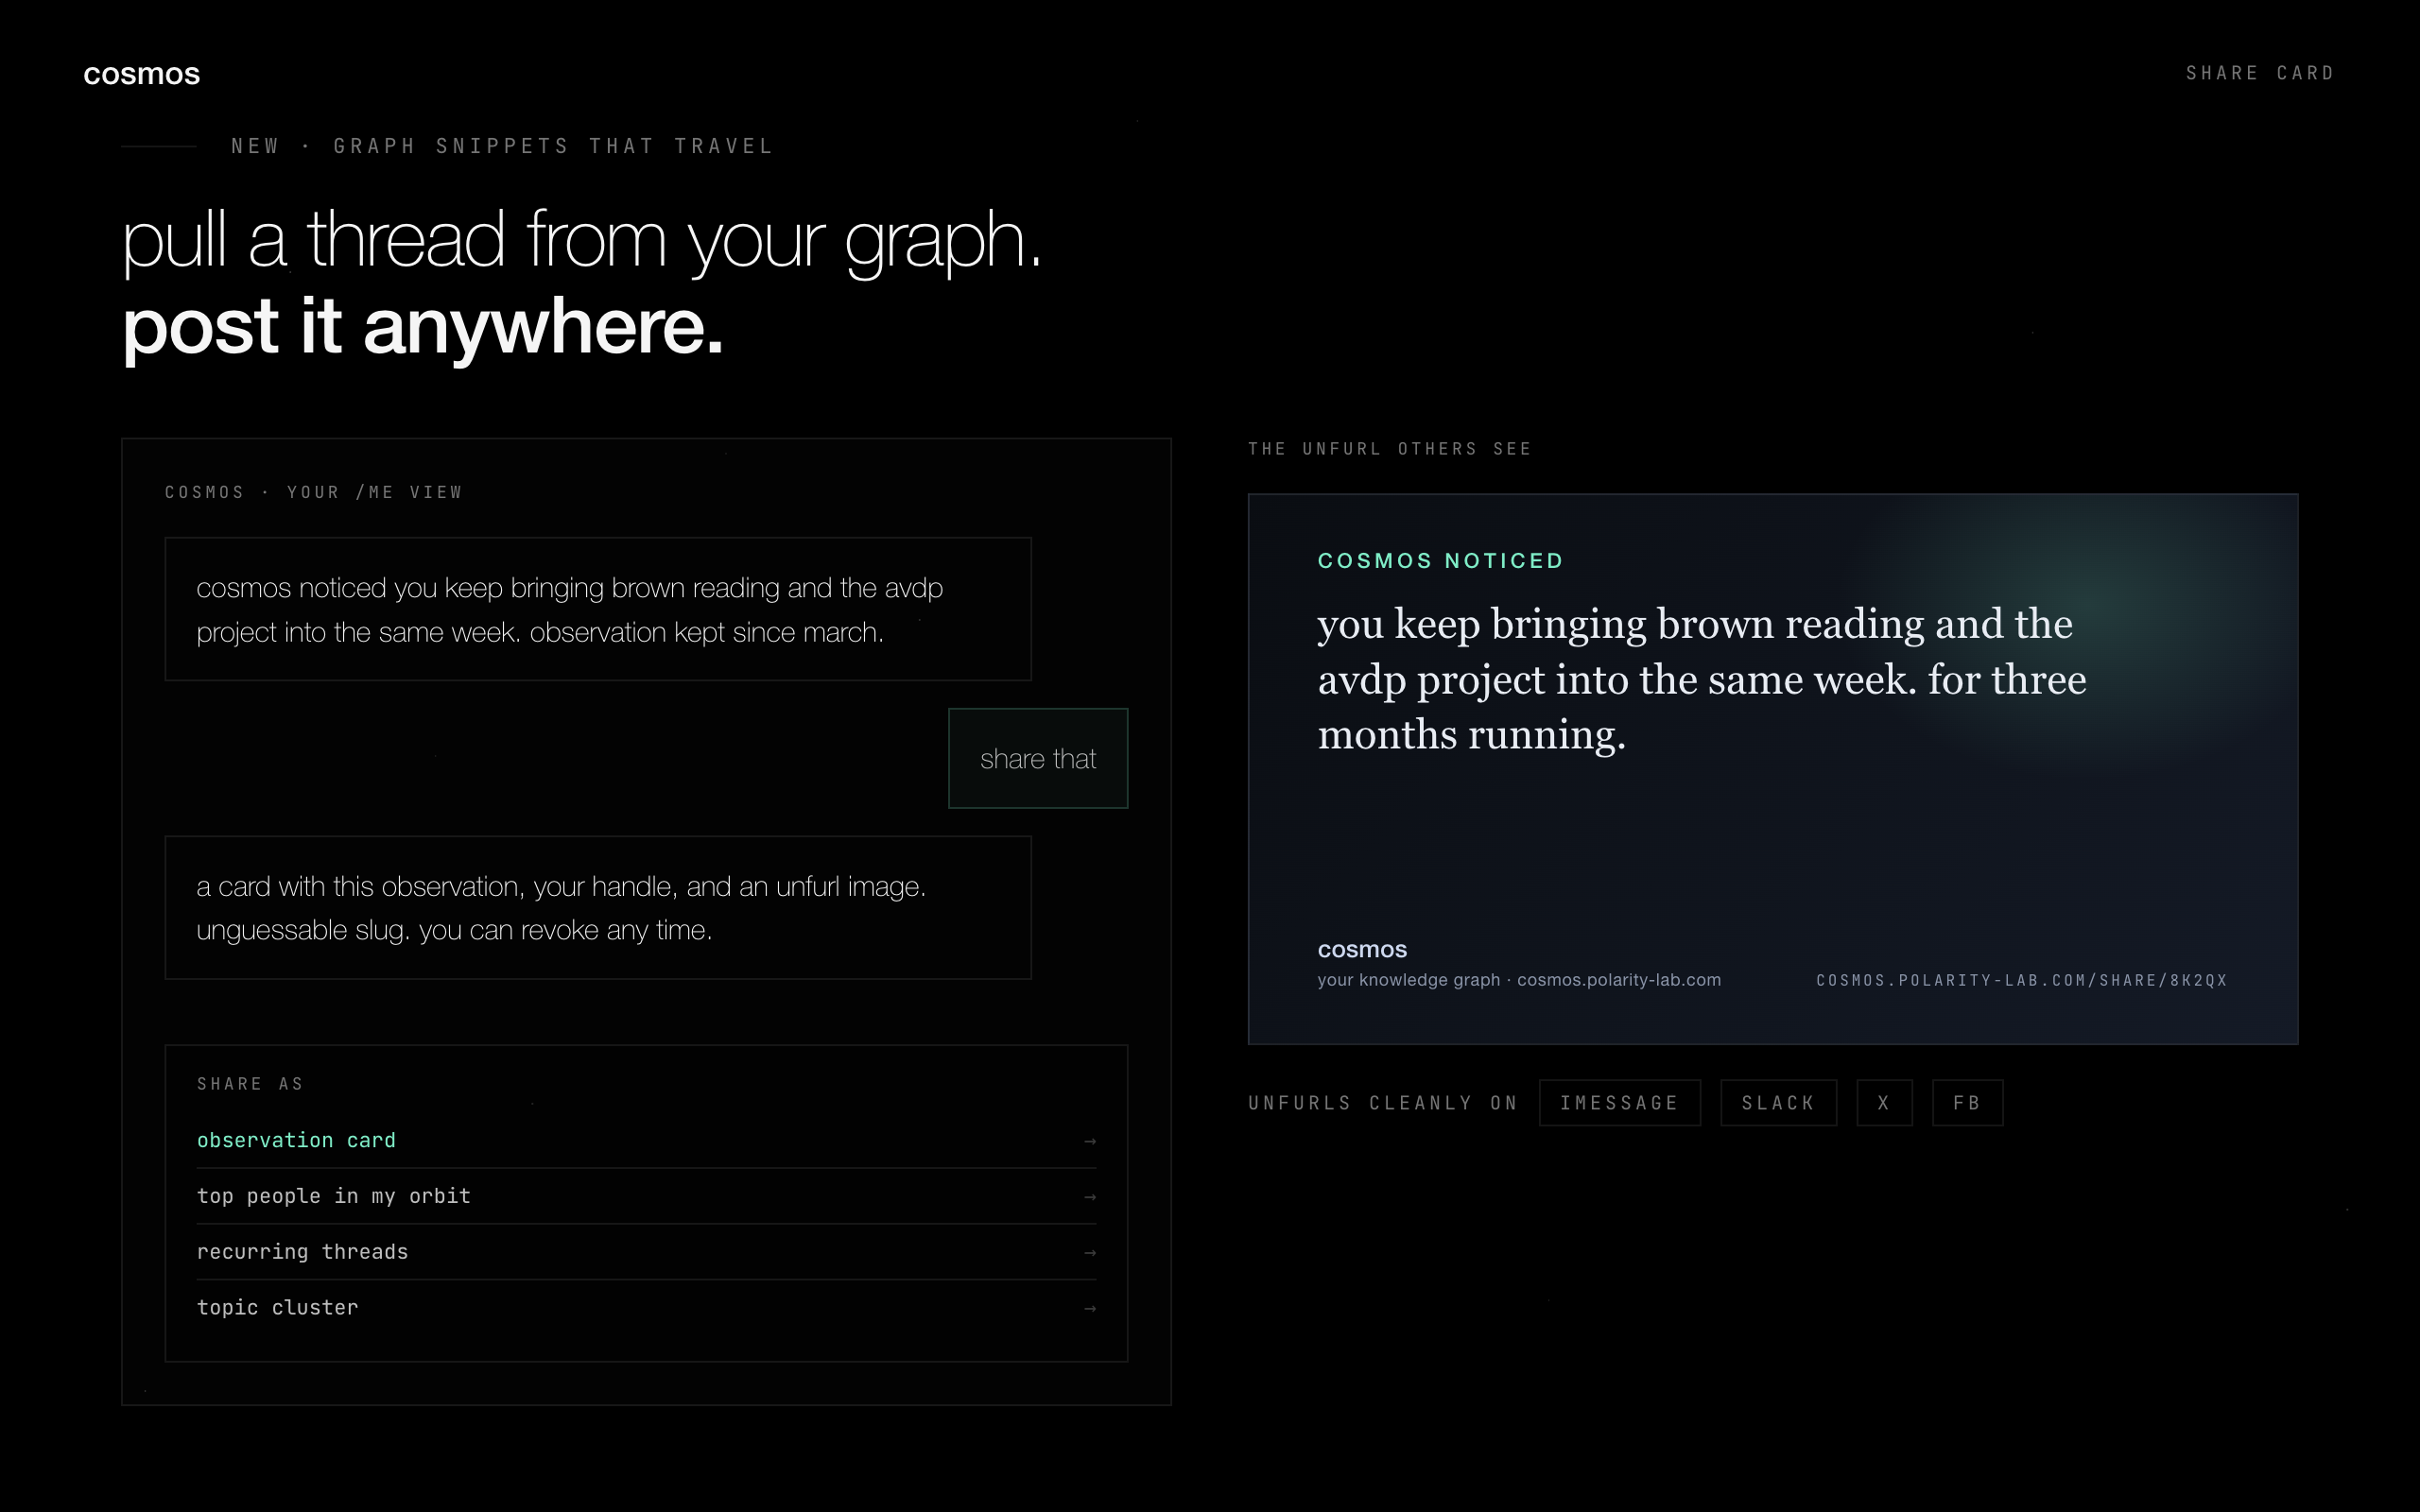Choose 'recurring threads' share option
2420x1512 pixels.
click(x=646, y=1252)
